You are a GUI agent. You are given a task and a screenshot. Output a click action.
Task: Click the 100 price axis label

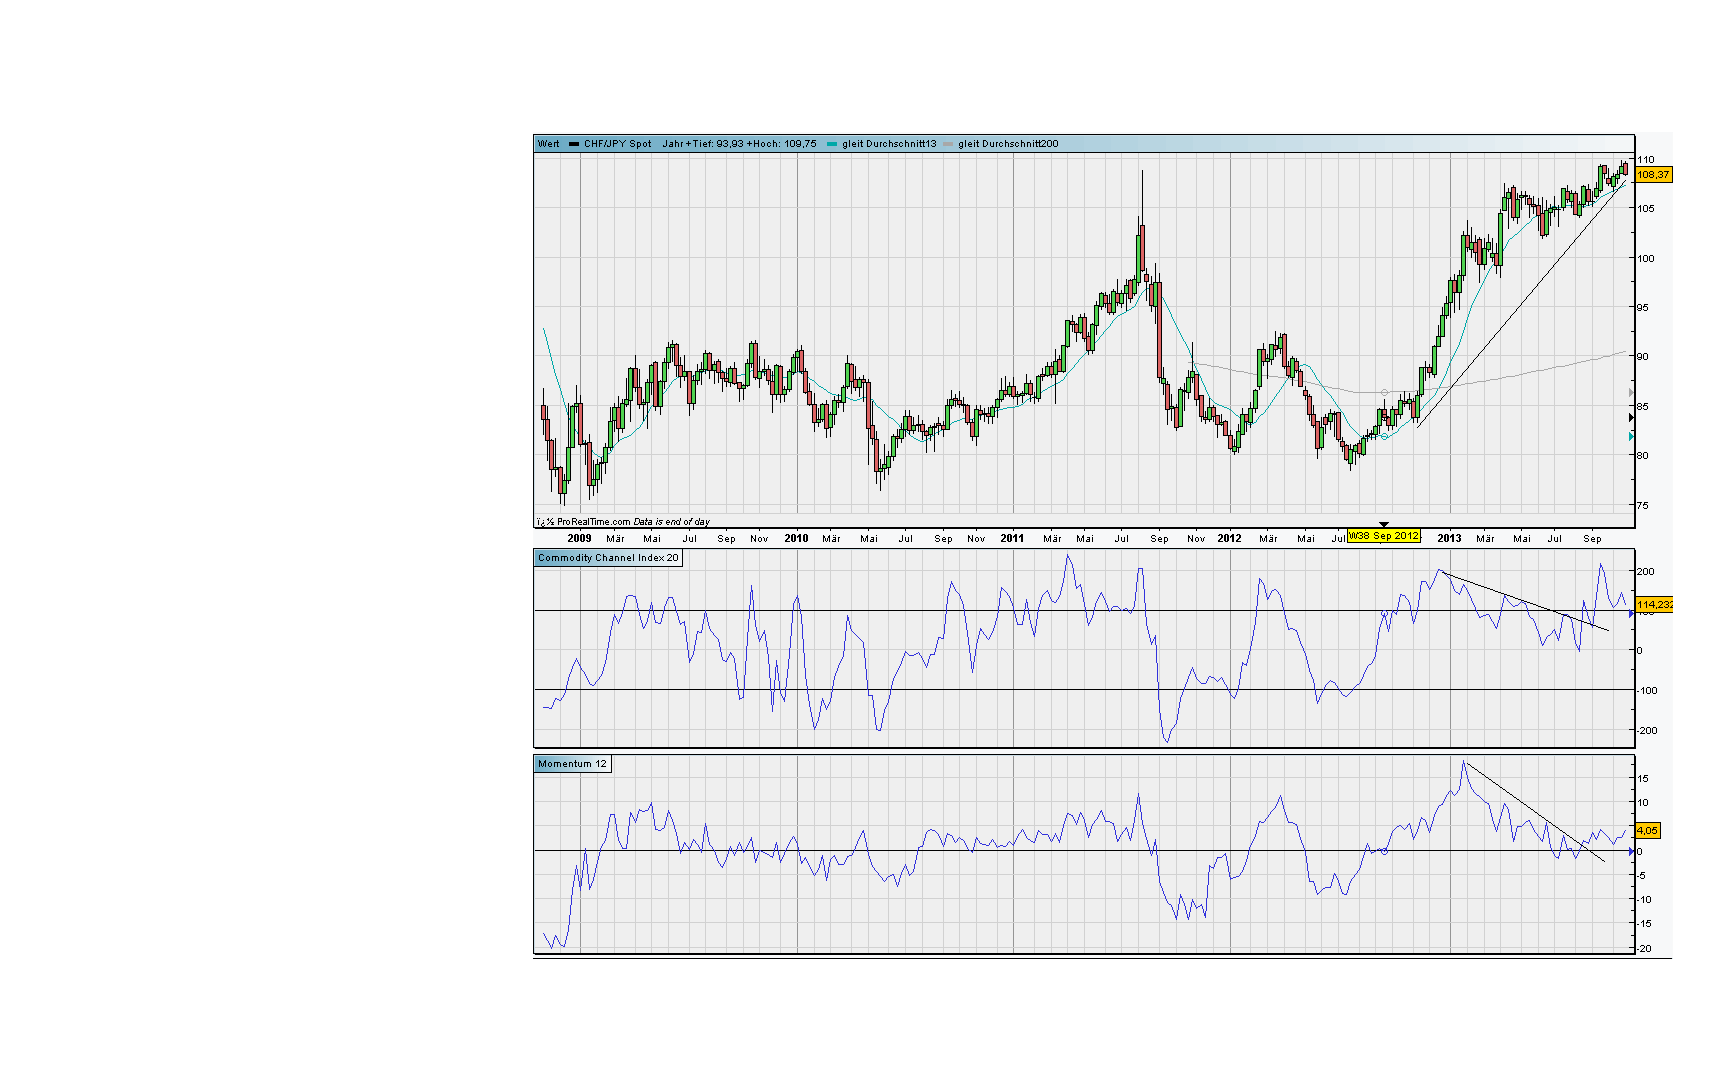click(x=1646, y=258)
